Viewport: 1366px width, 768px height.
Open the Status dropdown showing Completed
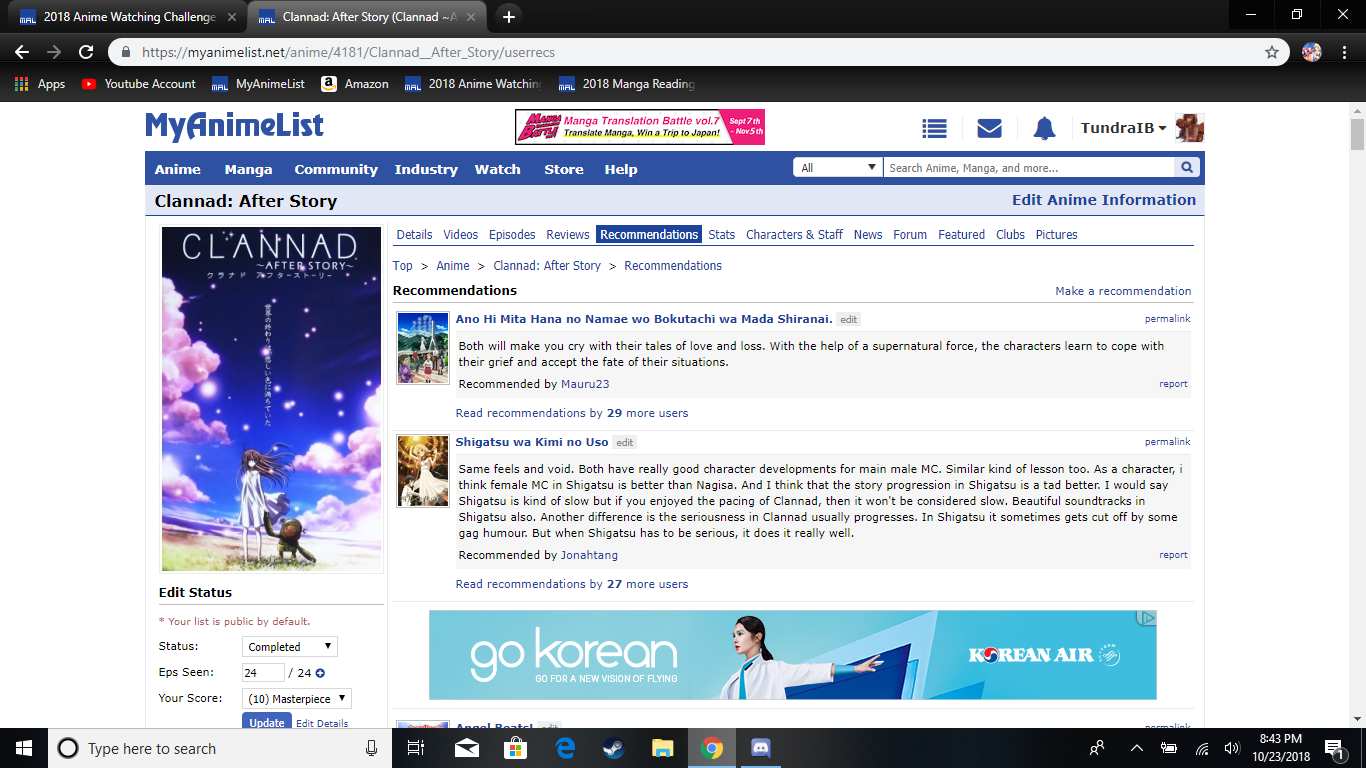coord(290,647)
